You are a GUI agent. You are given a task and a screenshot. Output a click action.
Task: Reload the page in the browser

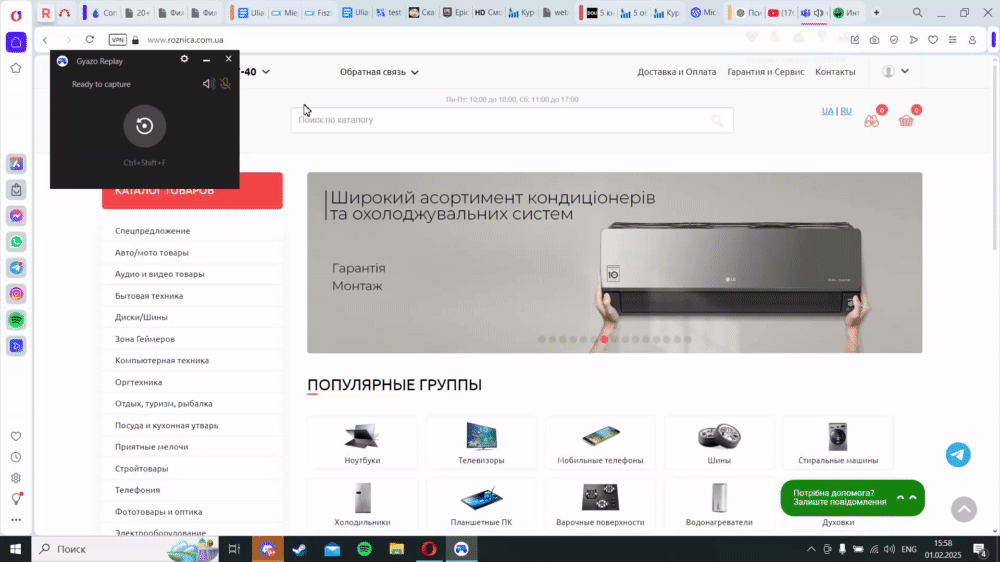90,40
